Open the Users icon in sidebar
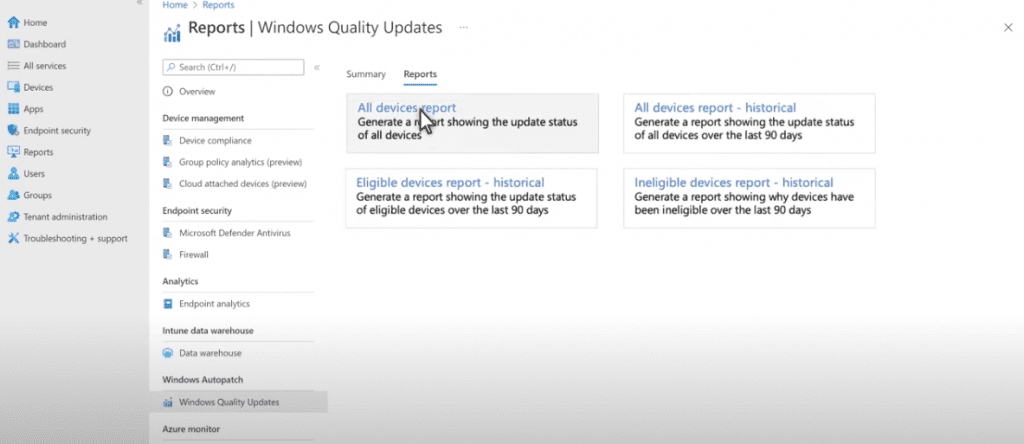 tap(13, 174)
